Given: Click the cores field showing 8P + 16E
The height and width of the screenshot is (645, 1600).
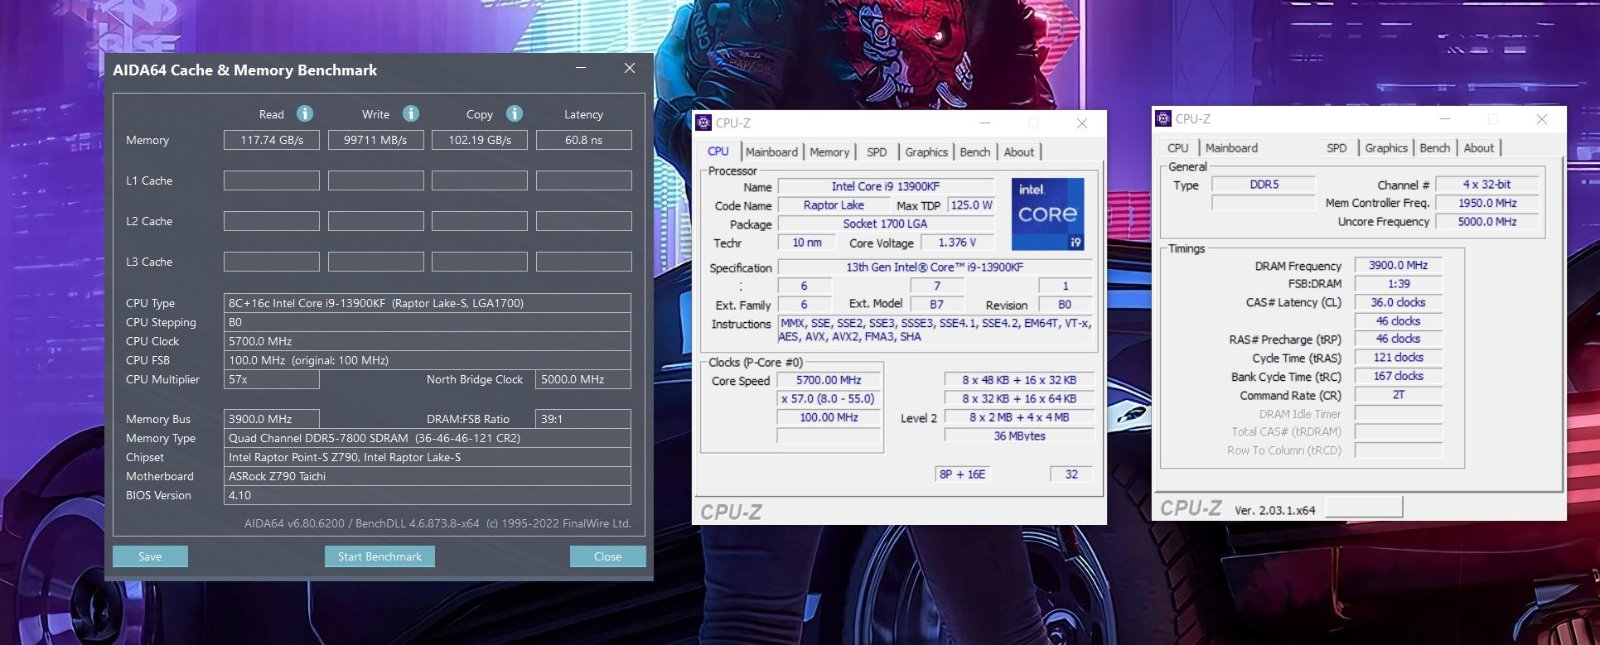Looking at the screenshot, I should point(962,474).
